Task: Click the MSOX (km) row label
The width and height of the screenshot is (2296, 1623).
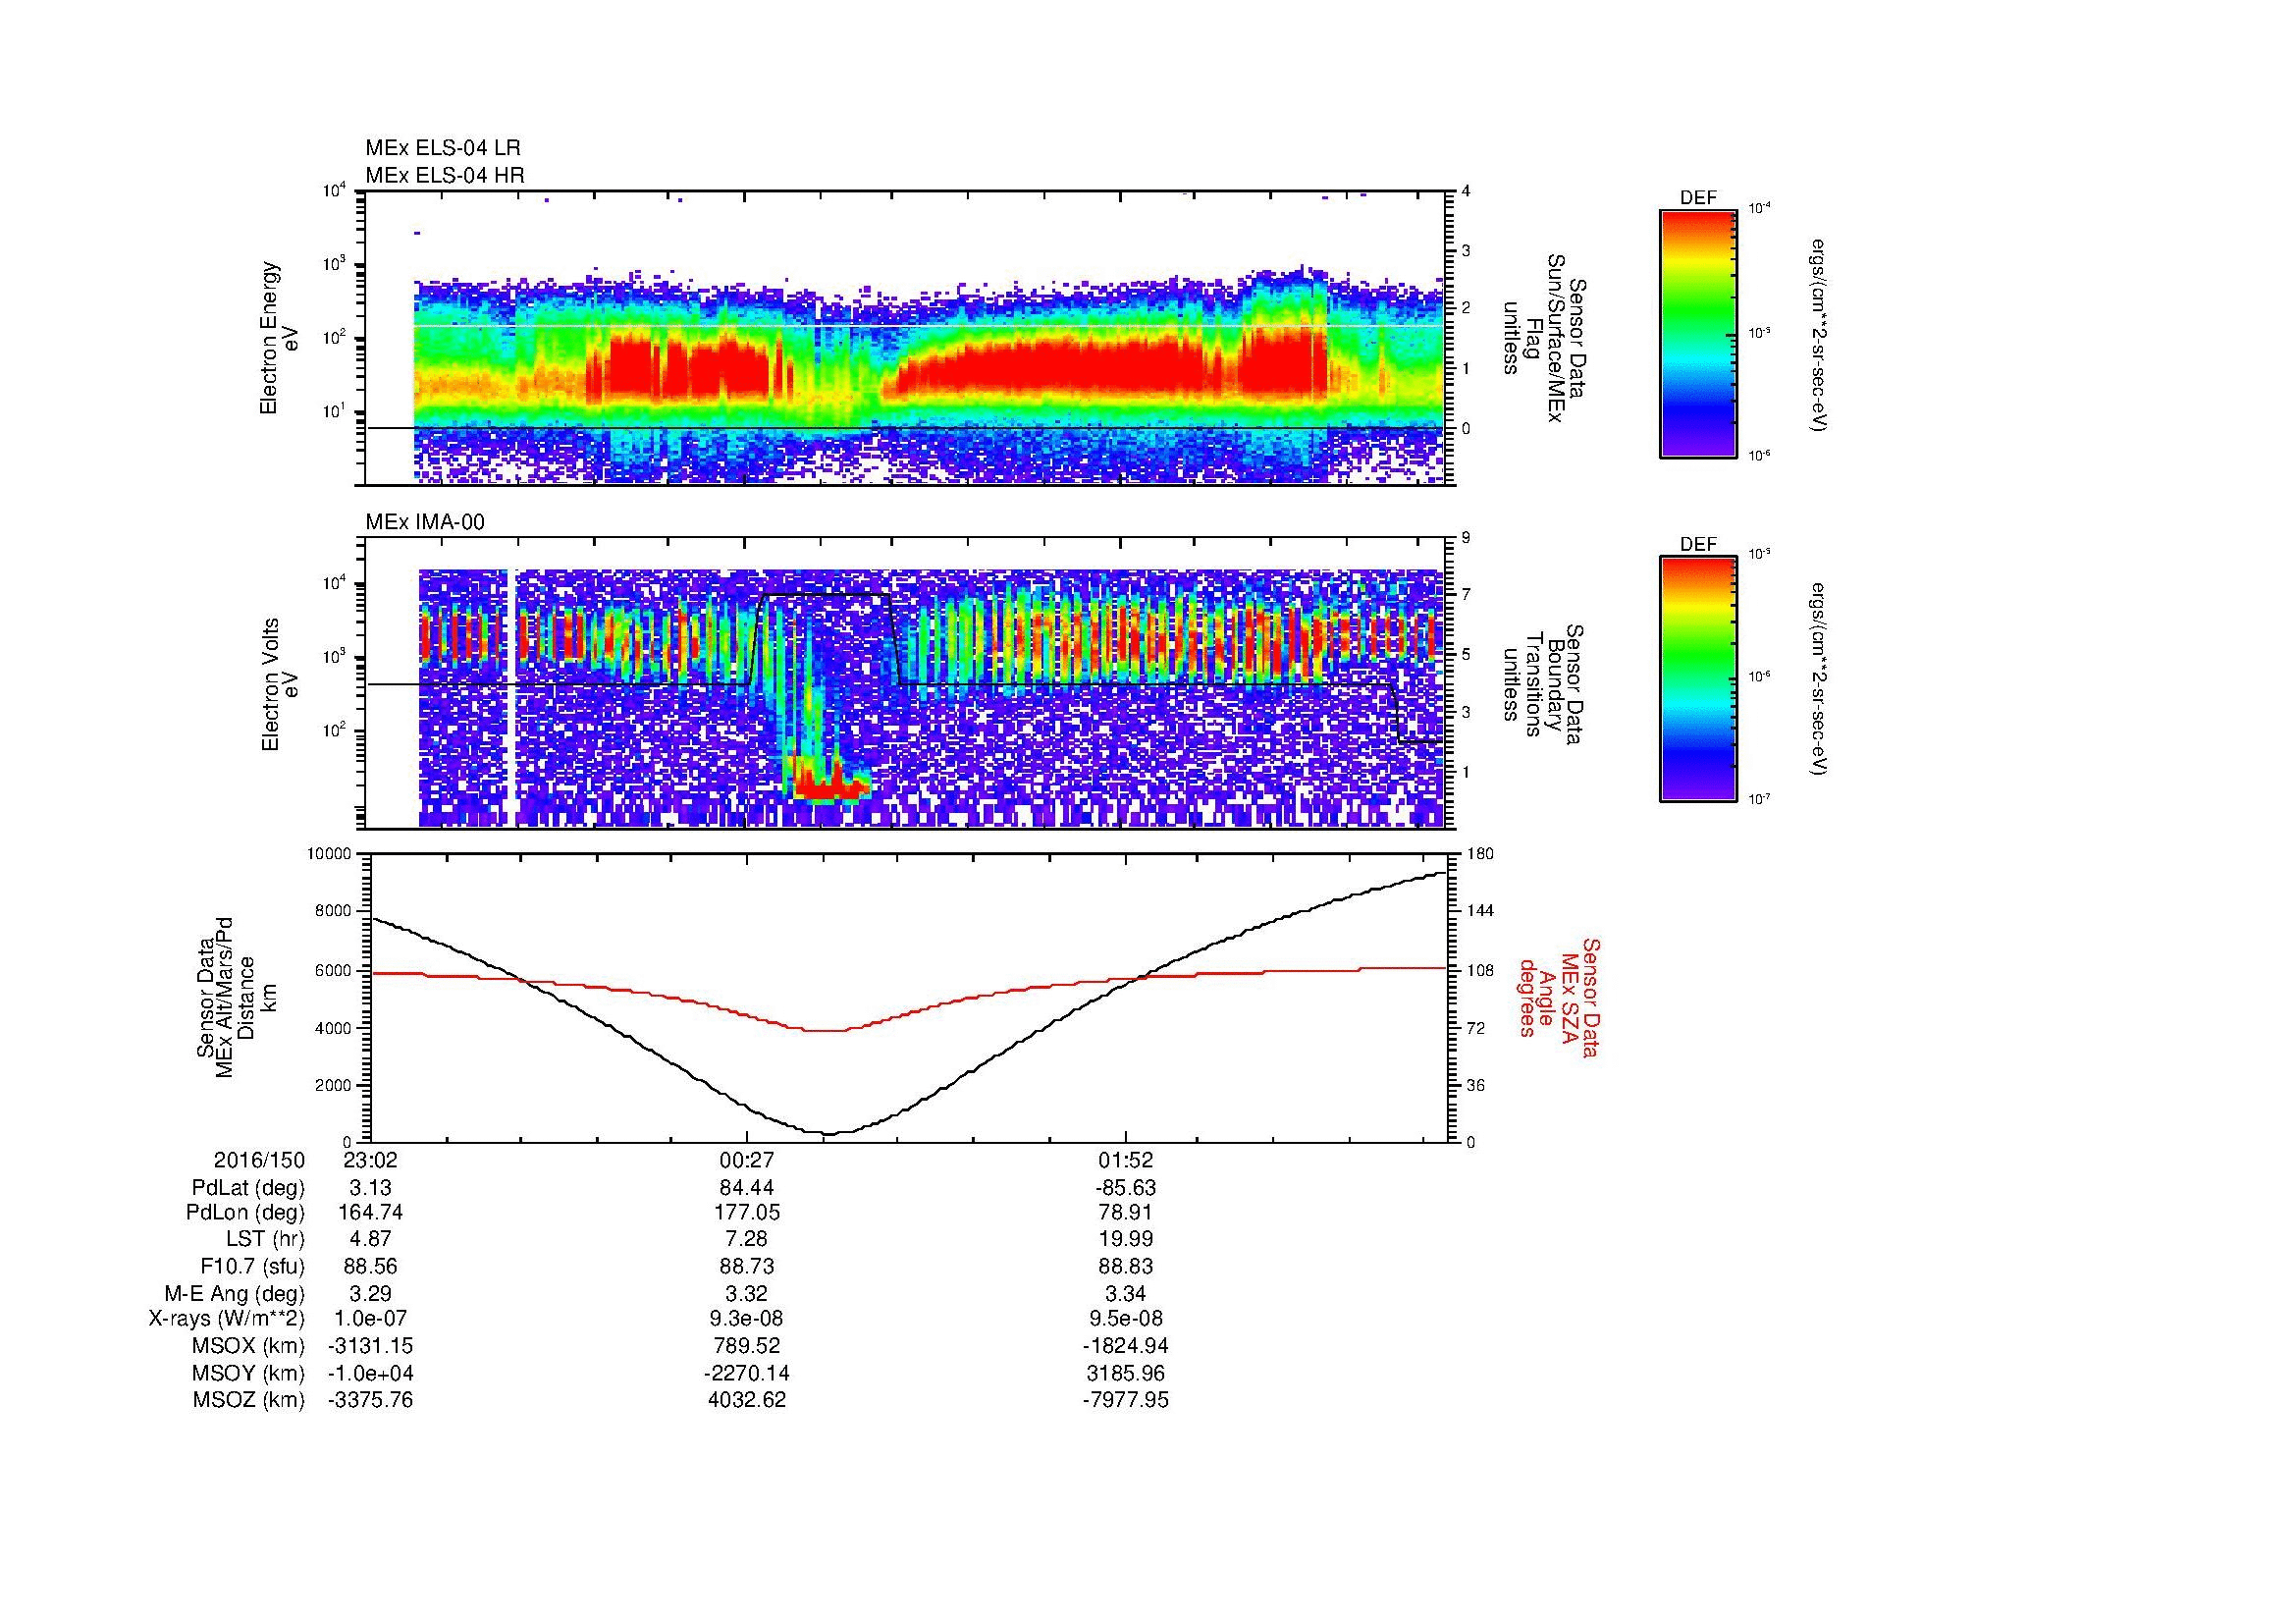Action: 249,1346
